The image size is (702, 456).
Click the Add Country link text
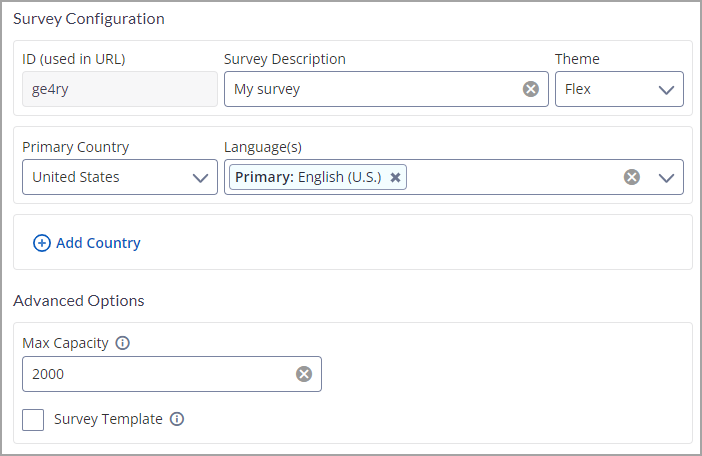98,243
